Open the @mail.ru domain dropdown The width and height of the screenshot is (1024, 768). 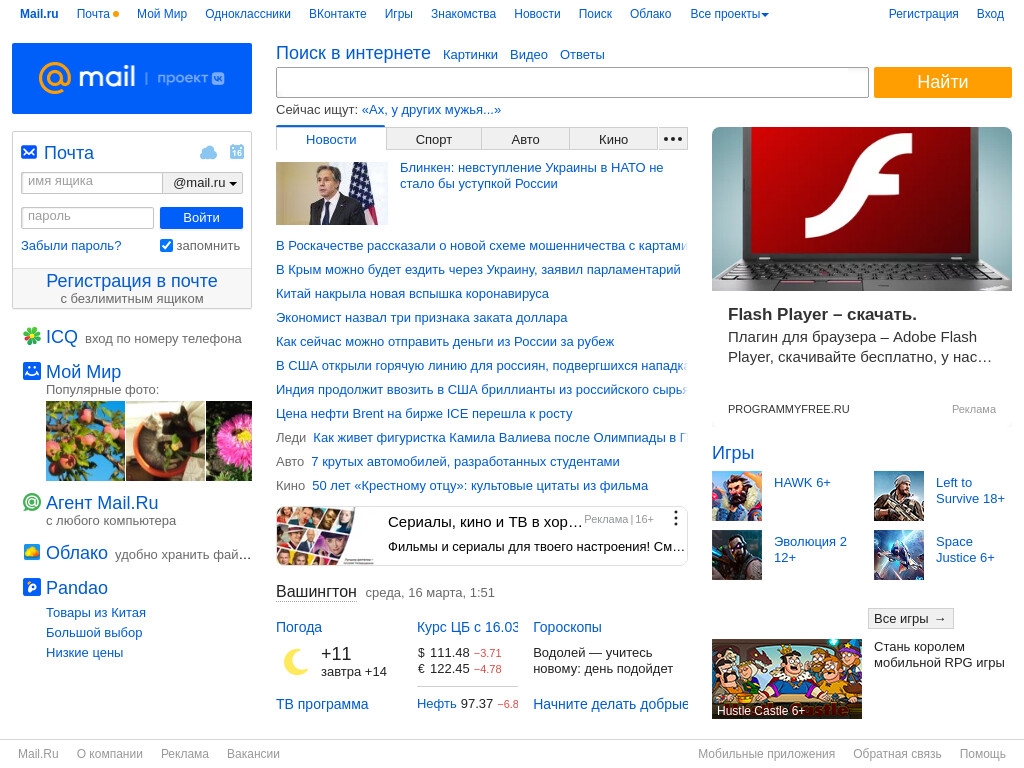coord(203,183)
